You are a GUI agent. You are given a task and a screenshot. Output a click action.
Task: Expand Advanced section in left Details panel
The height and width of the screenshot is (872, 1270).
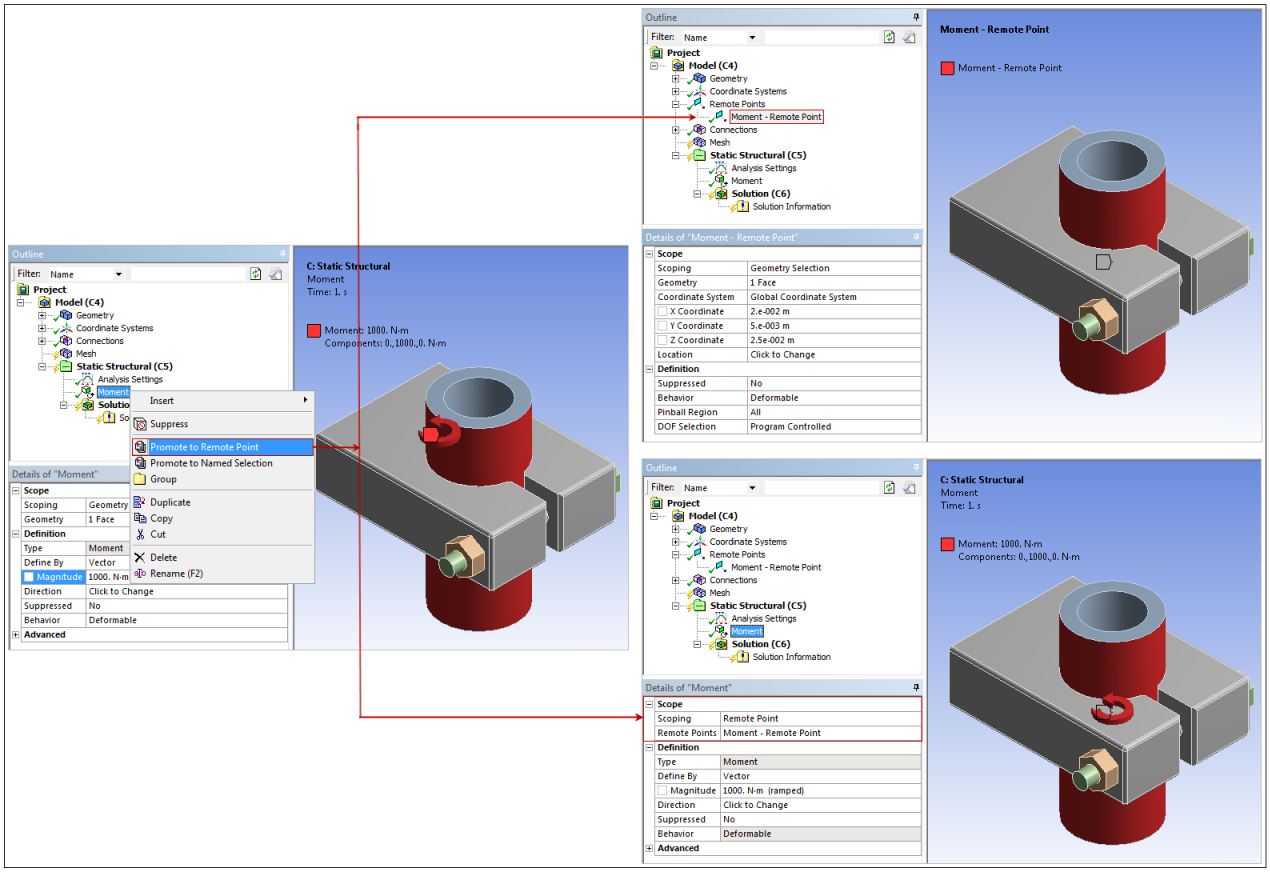click(x=16, y=635)
